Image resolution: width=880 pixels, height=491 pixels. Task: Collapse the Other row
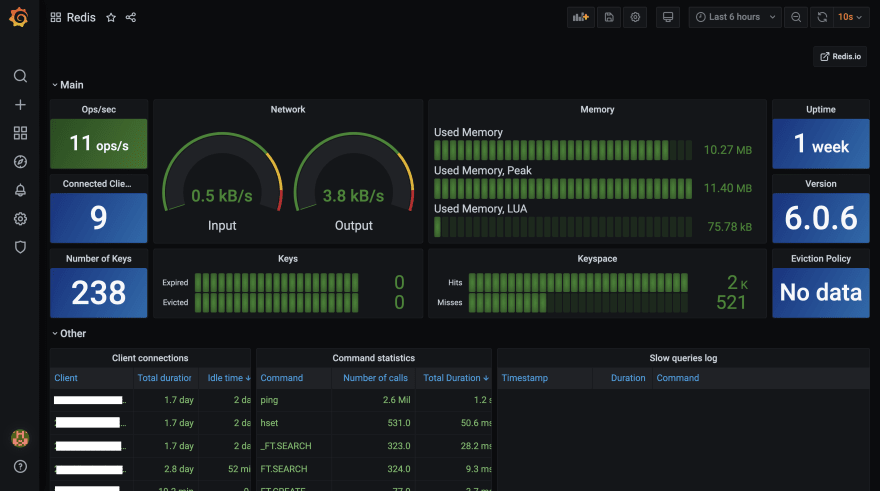(69, 333)
